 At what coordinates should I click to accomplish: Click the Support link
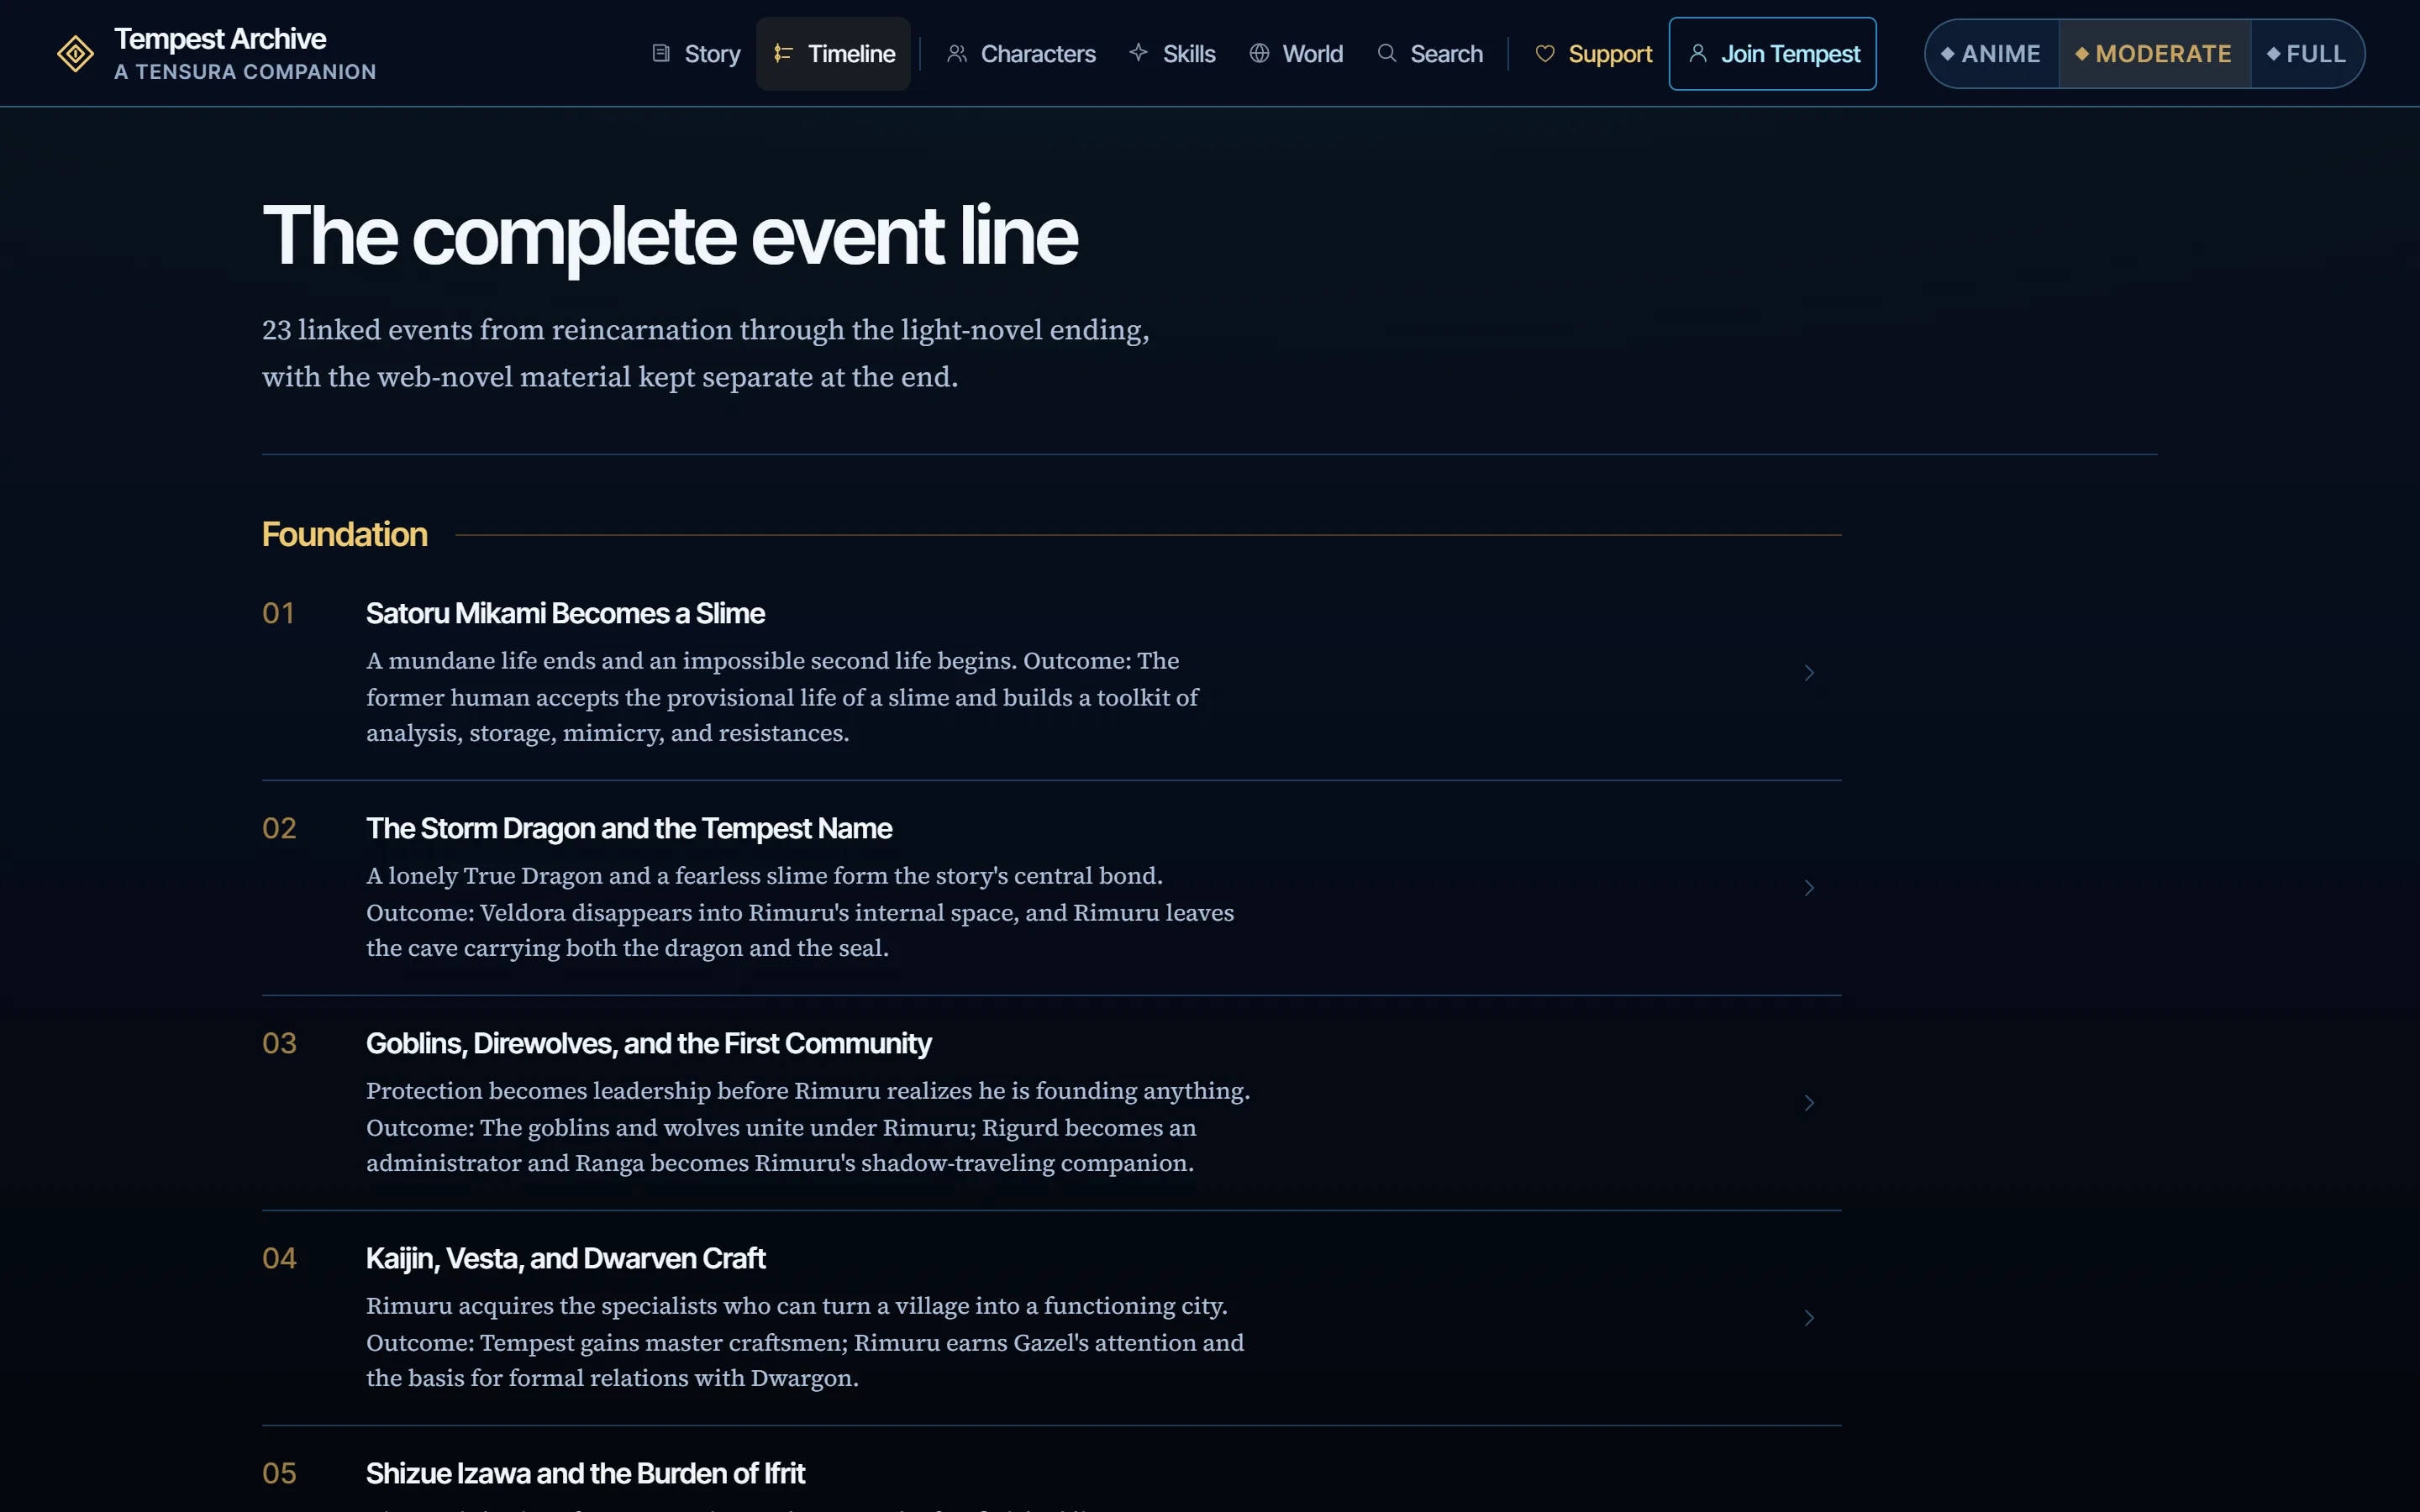tap(1594, 54)
